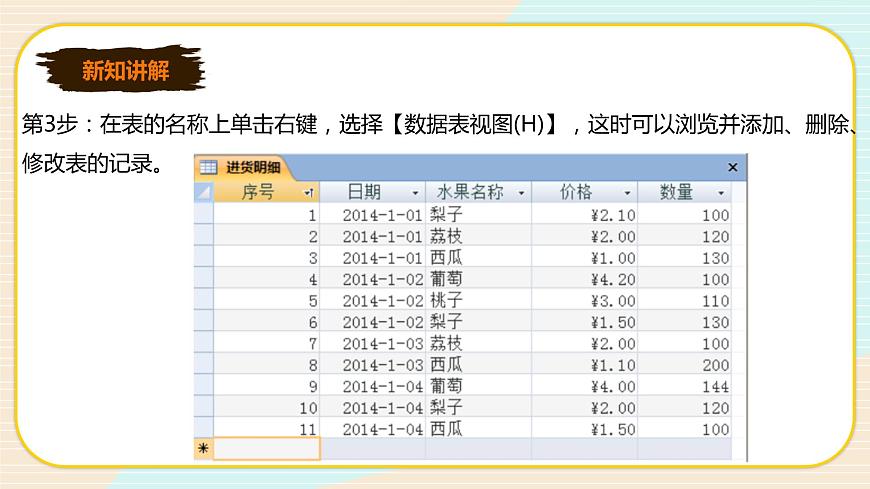Open the 数量 column filter dropdown

pos(721,193)
